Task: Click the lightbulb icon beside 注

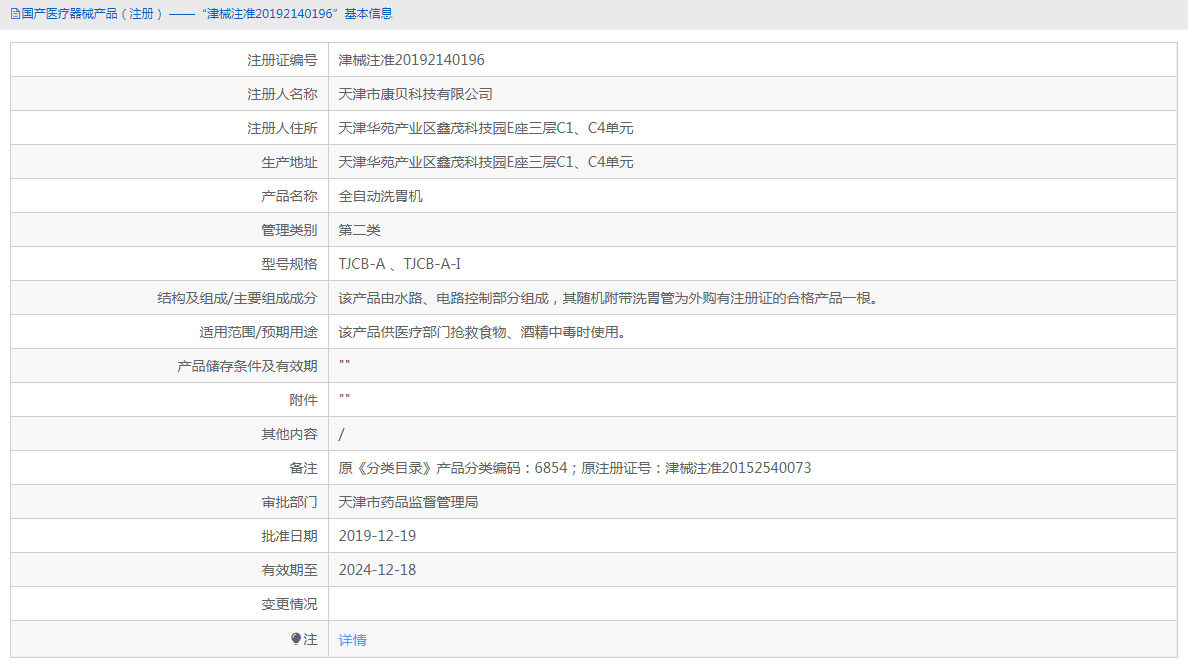Action: [296, 639]
